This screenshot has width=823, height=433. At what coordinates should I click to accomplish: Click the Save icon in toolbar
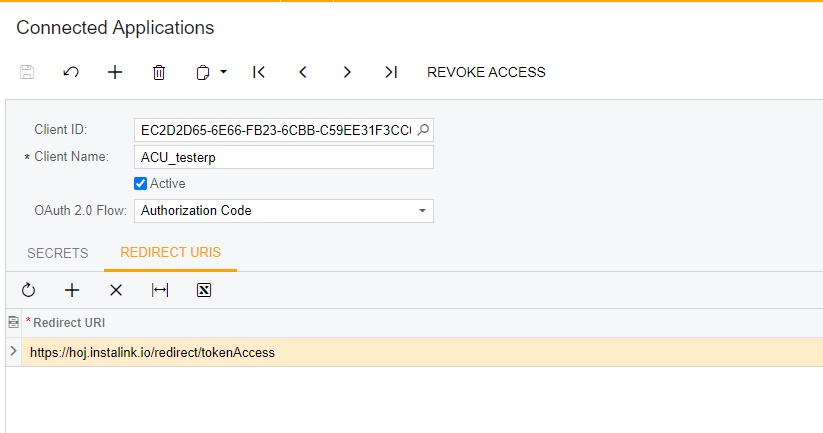[27, 72]
